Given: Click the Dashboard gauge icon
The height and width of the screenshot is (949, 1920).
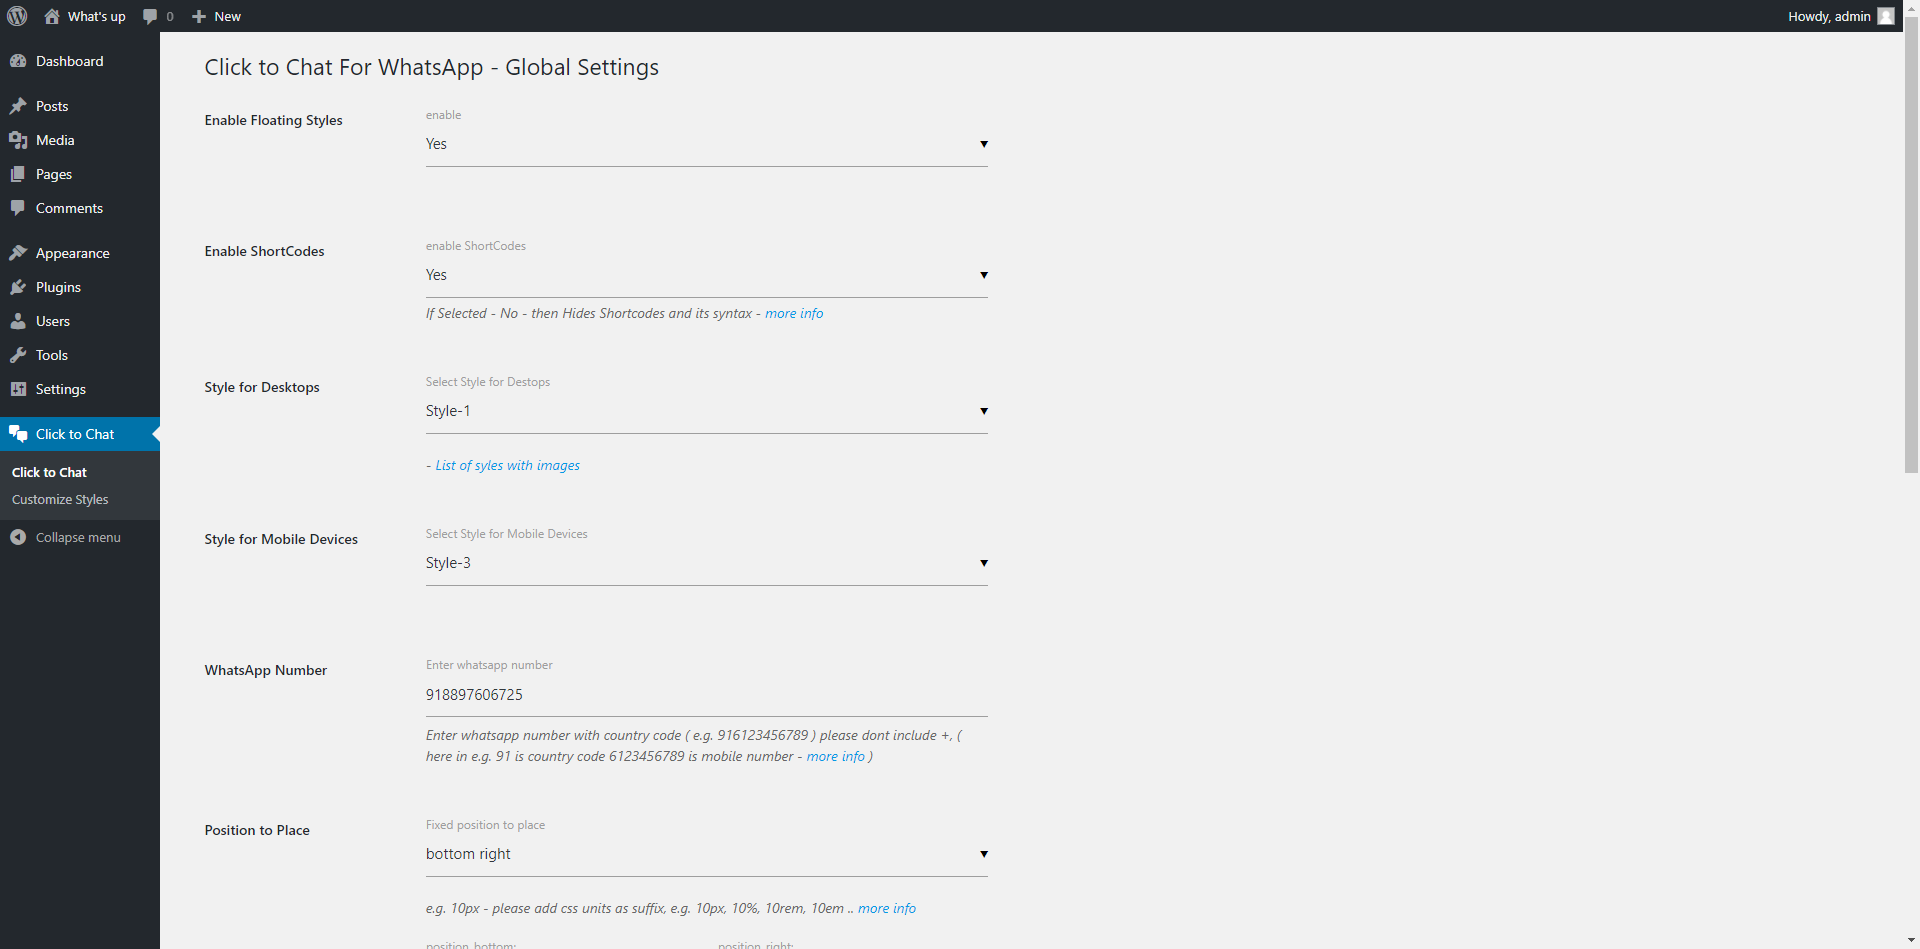Looking at the screenshot, I should (x=18, y=61).
